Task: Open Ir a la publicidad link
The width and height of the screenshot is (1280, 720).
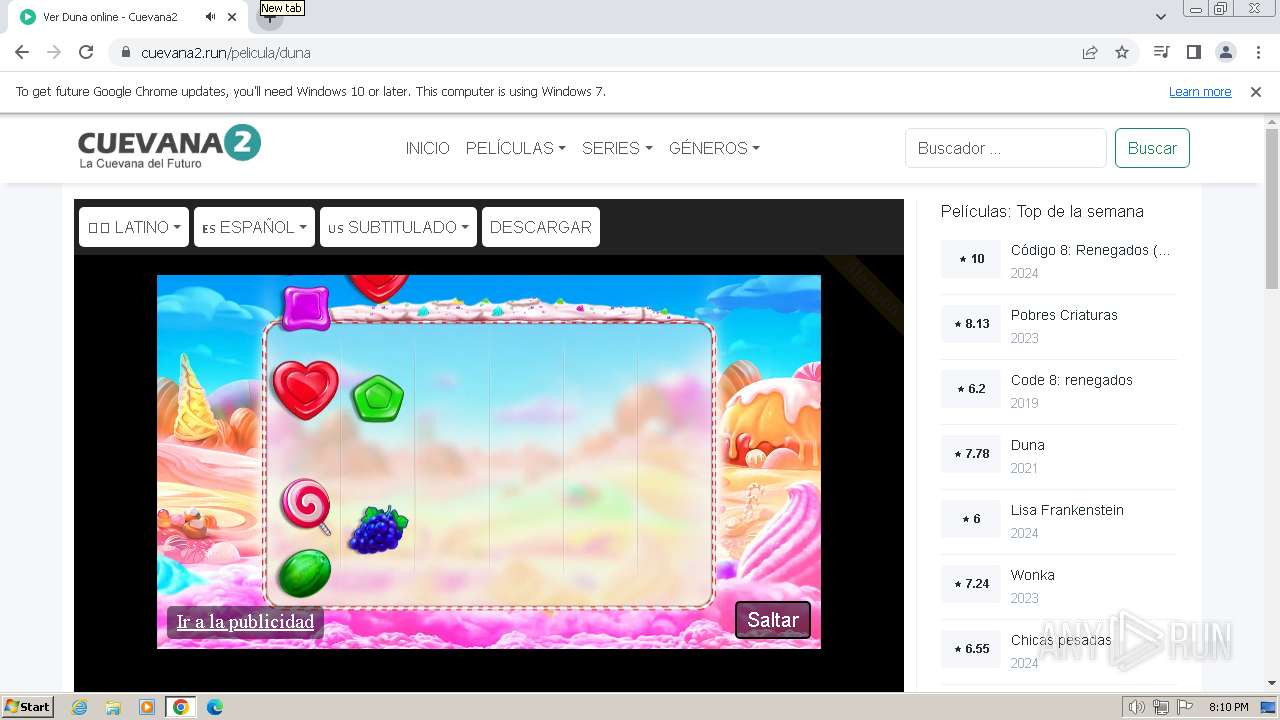Action: pos(245,622)
